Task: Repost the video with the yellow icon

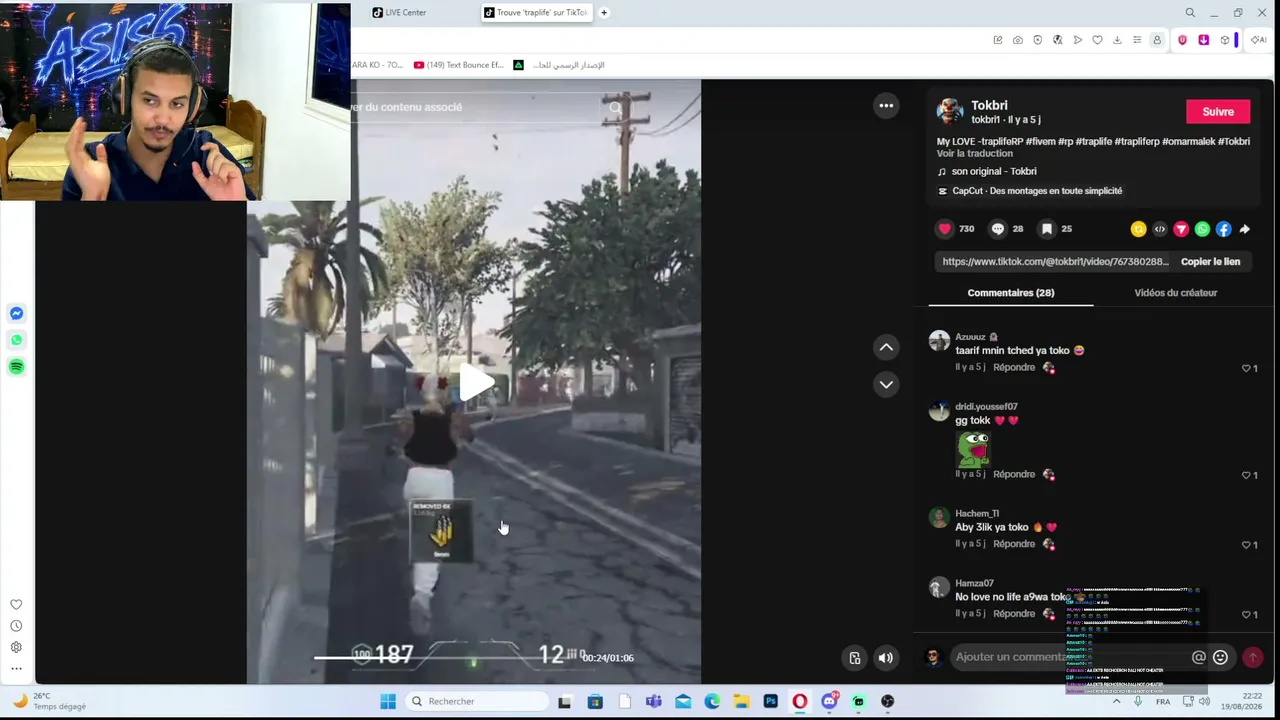Action: tap(1138, 229)
